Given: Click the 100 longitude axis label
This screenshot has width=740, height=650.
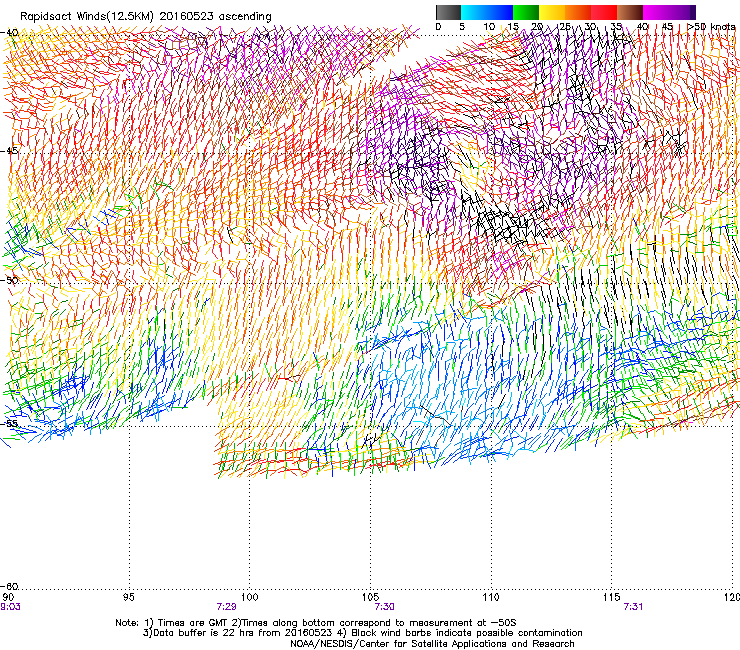Looking at the screenshot, I should 249,598.
